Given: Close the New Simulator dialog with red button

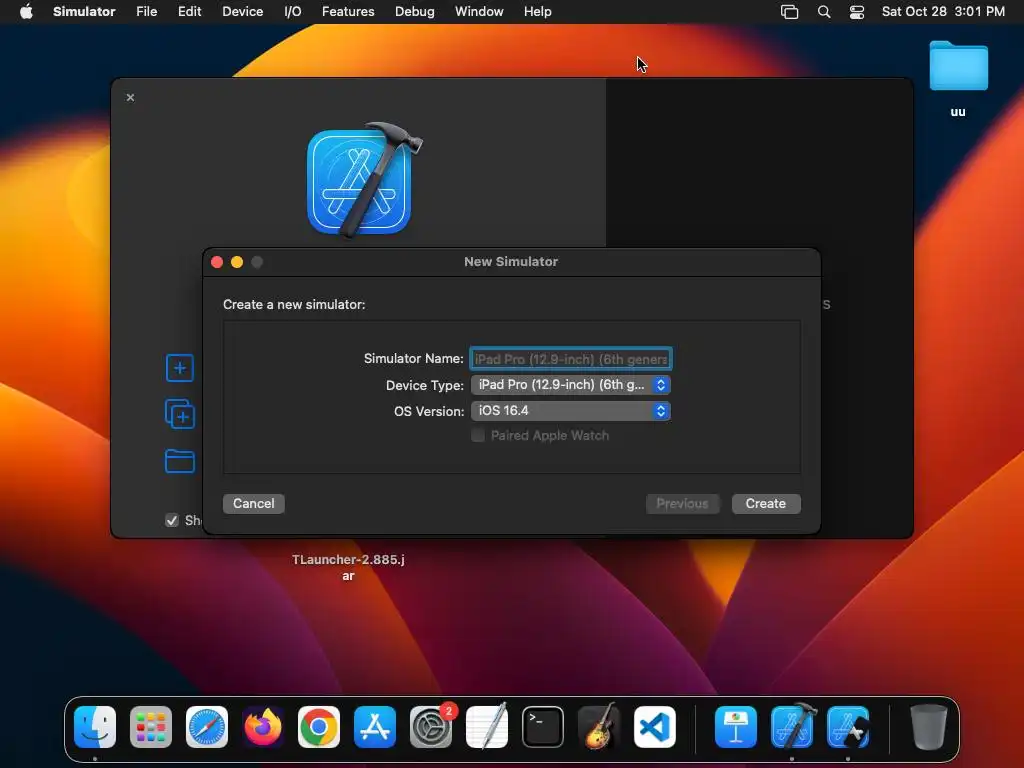Looking at the screenshot, I should tap(217, 262).
